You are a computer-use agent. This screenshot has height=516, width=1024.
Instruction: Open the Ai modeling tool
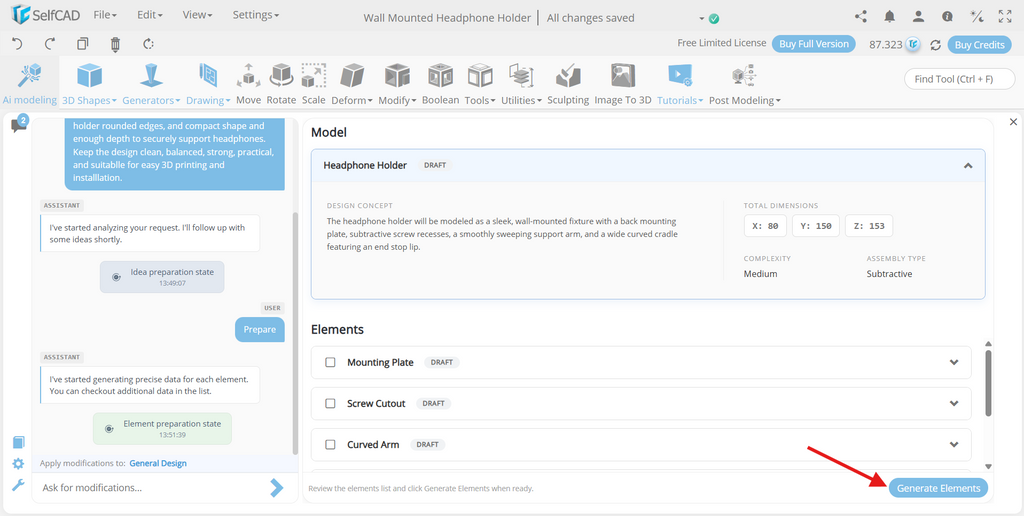pos(29,84)
